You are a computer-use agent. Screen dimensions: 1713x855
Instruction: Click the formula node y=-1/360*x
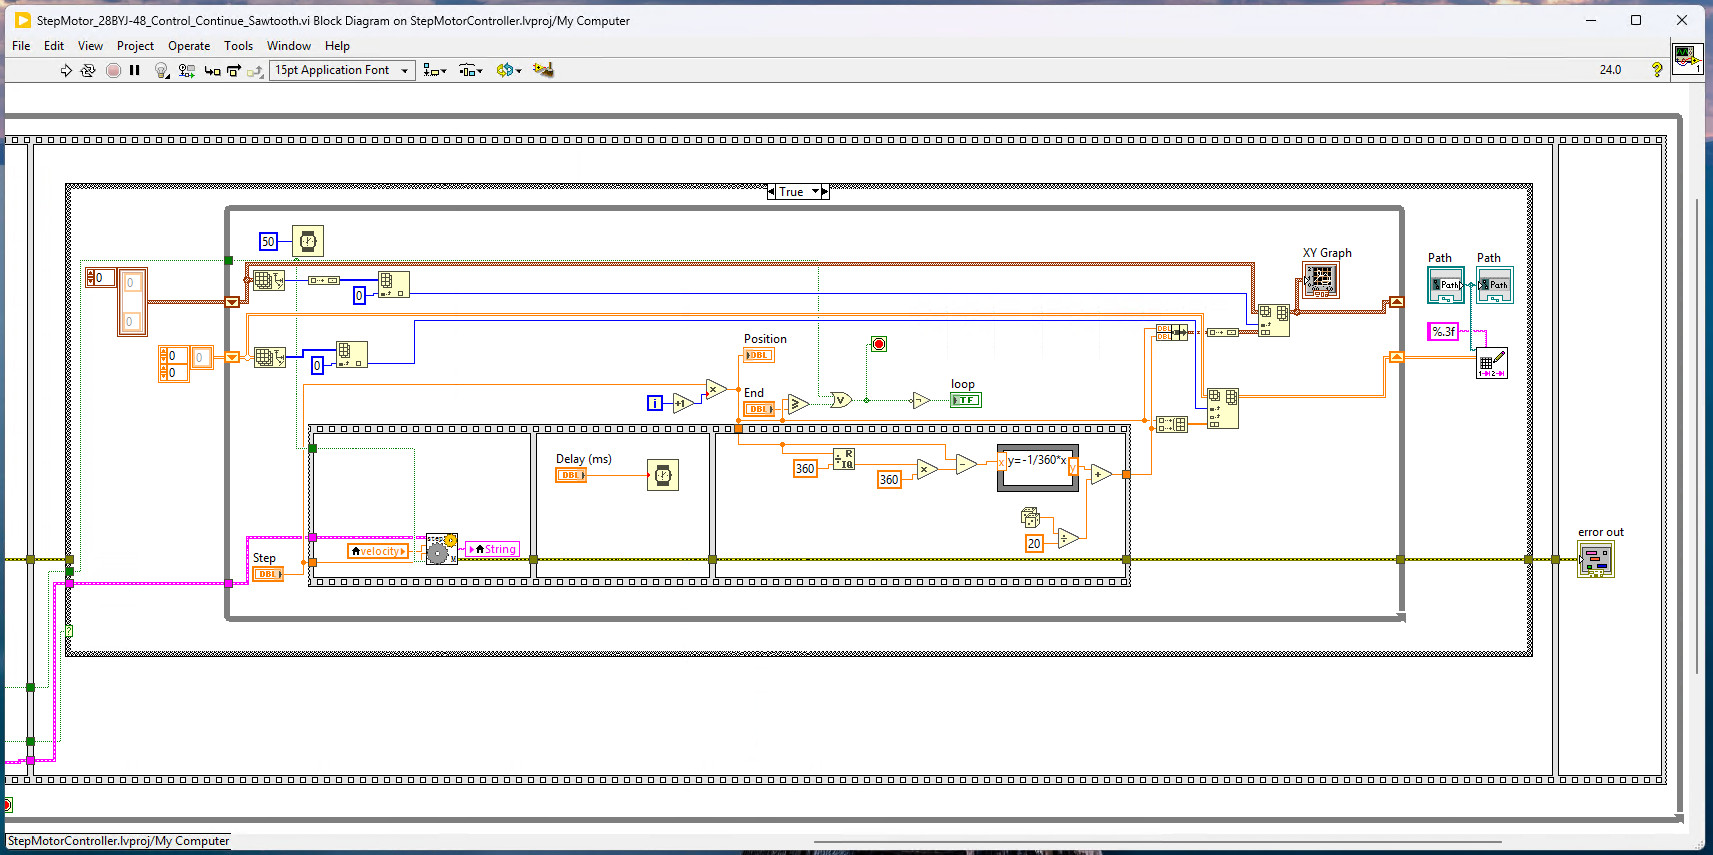pyautogui.click(x=1038, y=468)
